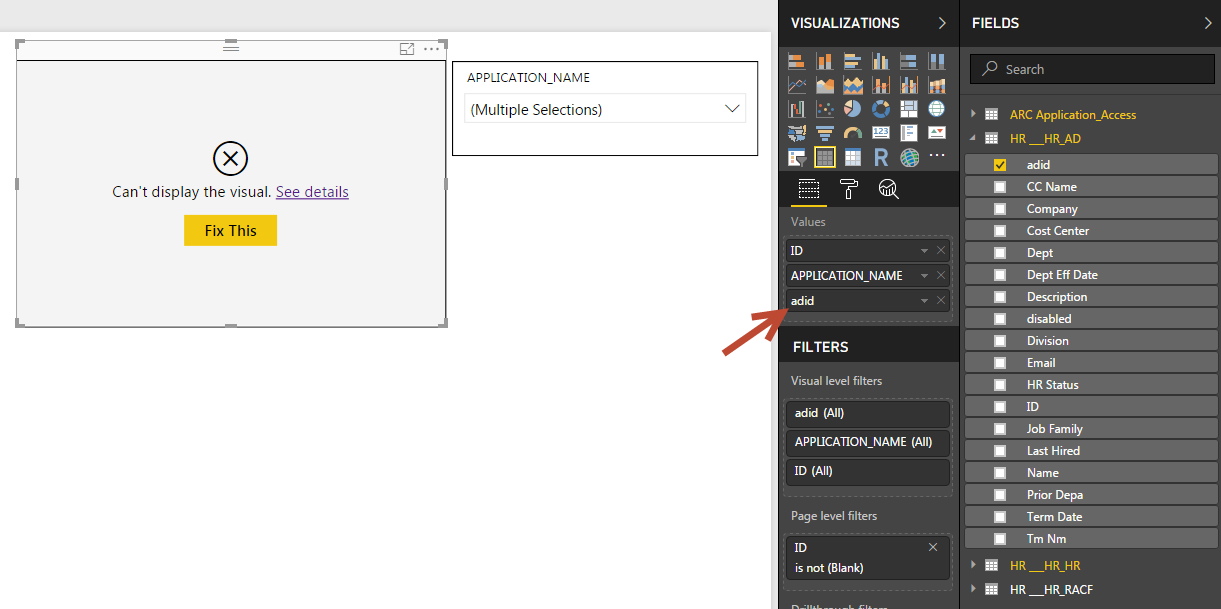Screen dimensions: 1221x609
Task: Expand the HR __HR_RACF table
Action: (973, 589)
